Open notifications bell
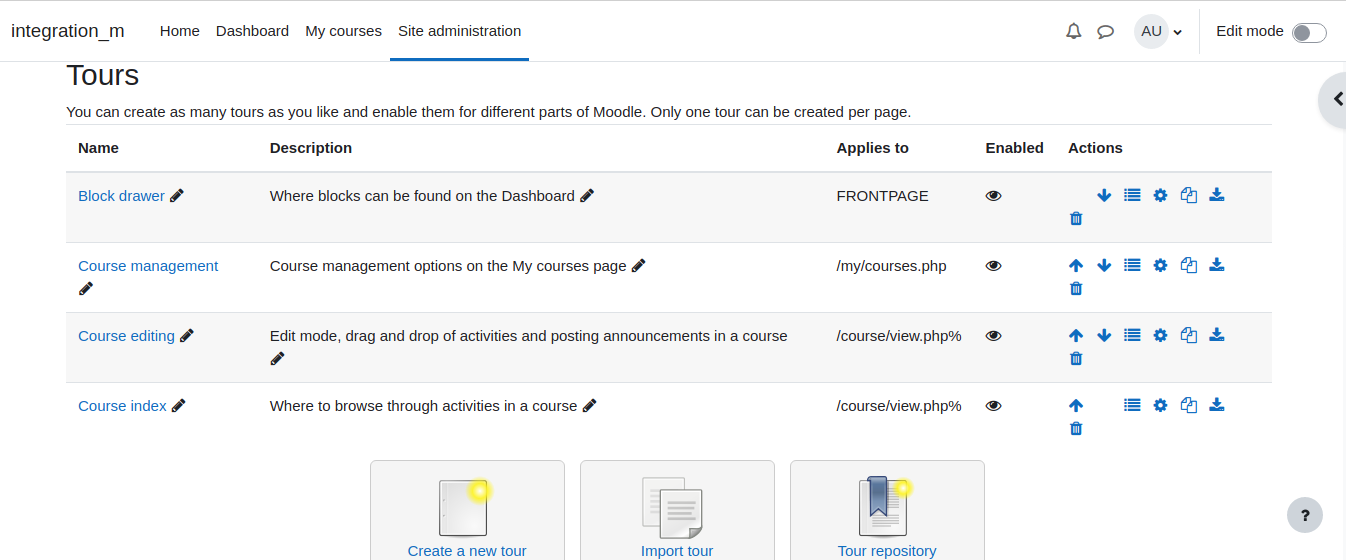This screenshot has width=1346, height=560. pyautogui.click(x=1074, y=31)
